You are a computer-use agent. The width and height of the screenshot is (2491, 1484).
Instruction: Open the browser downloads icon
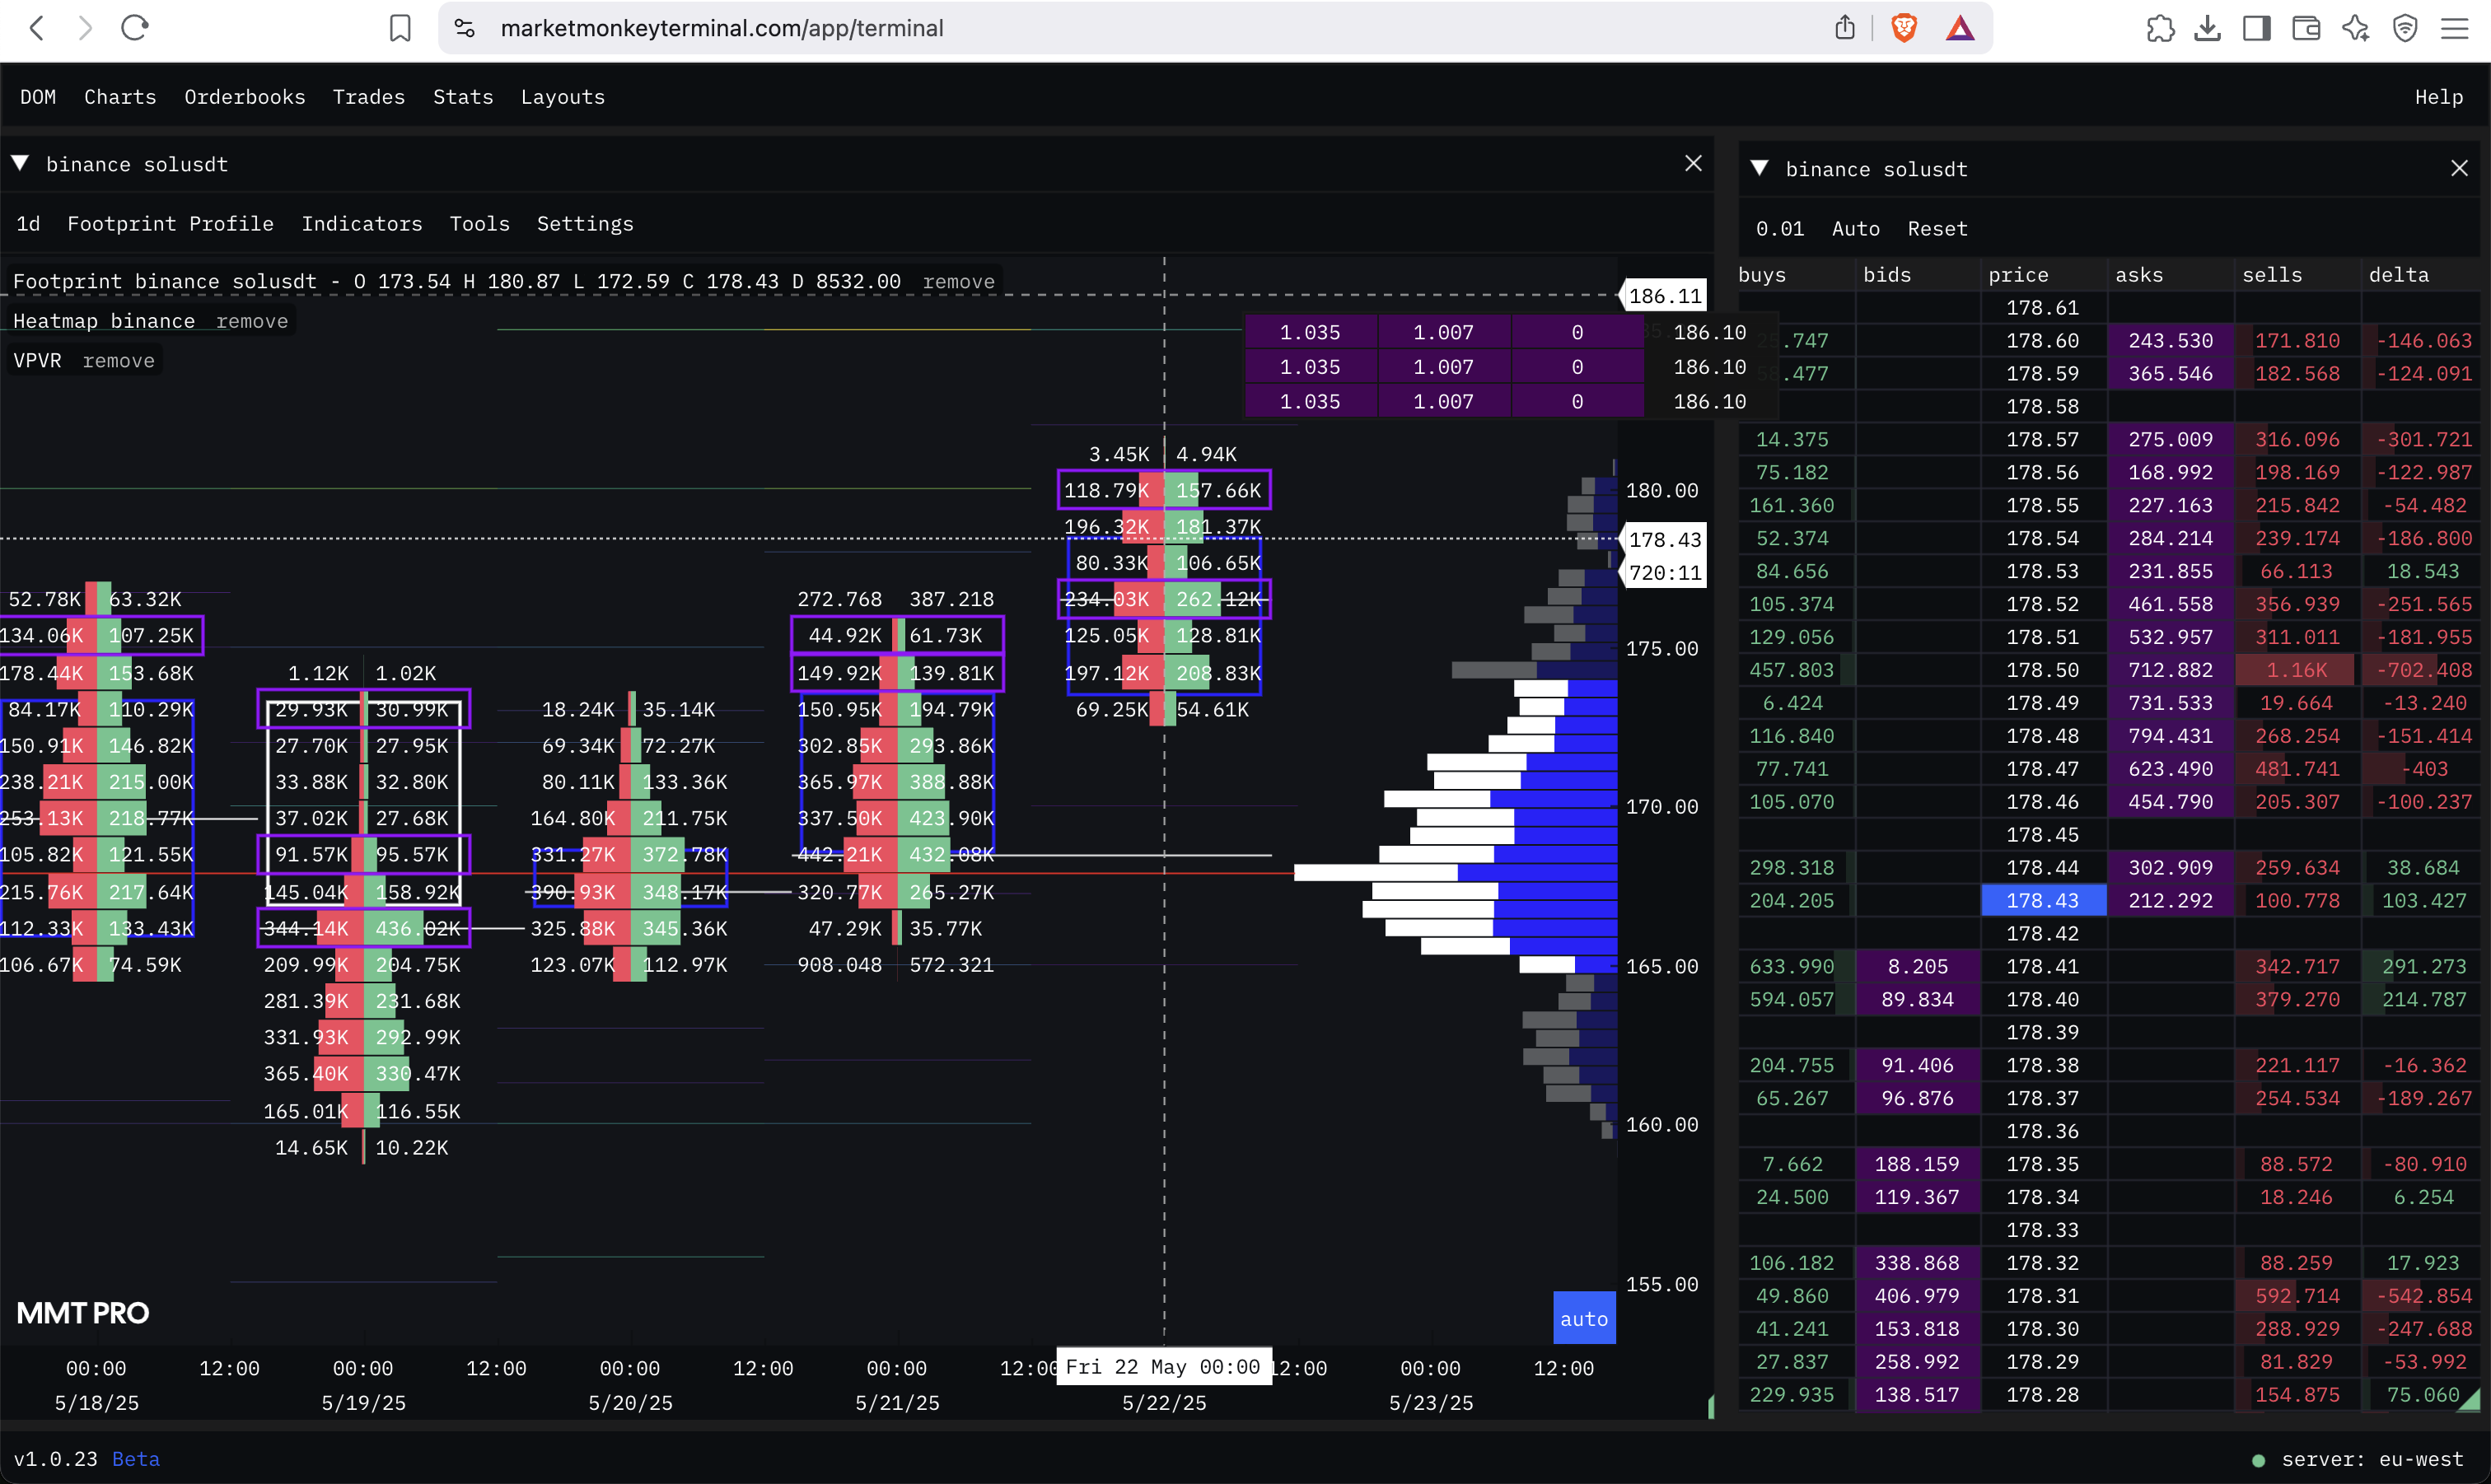tap(2208, 28)
